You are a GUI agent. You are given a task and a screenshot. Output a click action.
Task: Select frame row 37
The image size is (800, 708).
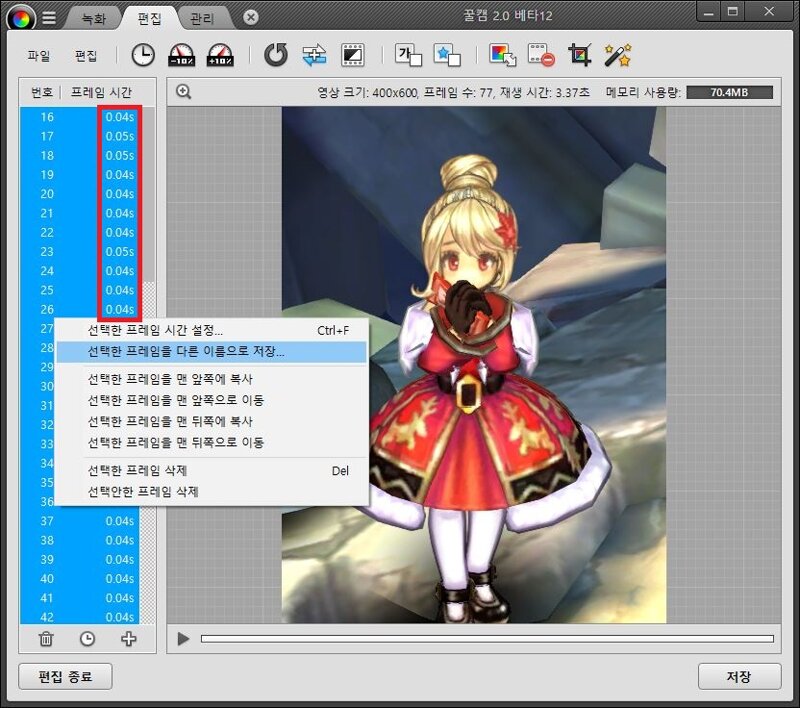click(80, 521)
